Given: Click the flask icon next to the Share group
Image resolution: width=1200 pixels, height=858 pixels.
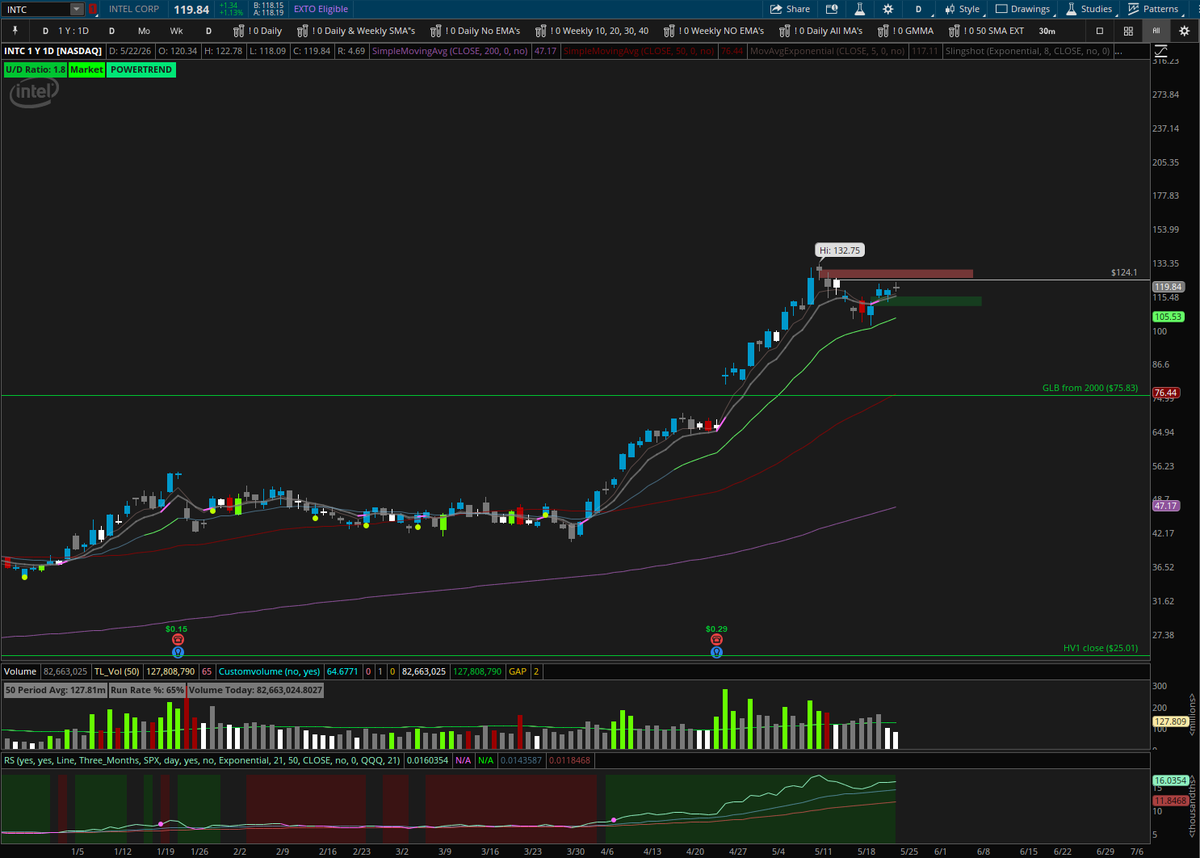Looking at the screenshot, I should [x=859, y=9].
